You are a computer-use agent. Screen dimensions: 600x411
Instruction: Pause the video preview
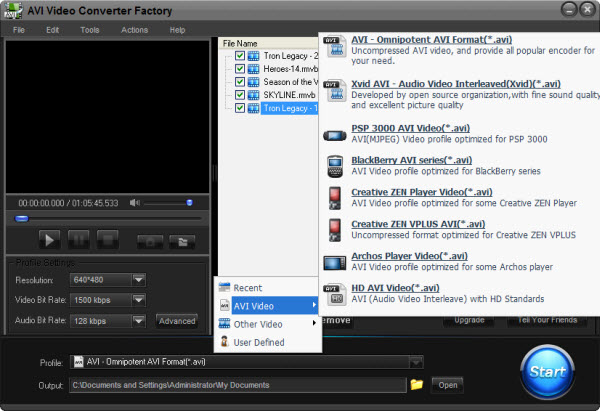click(x=78, y=240)
